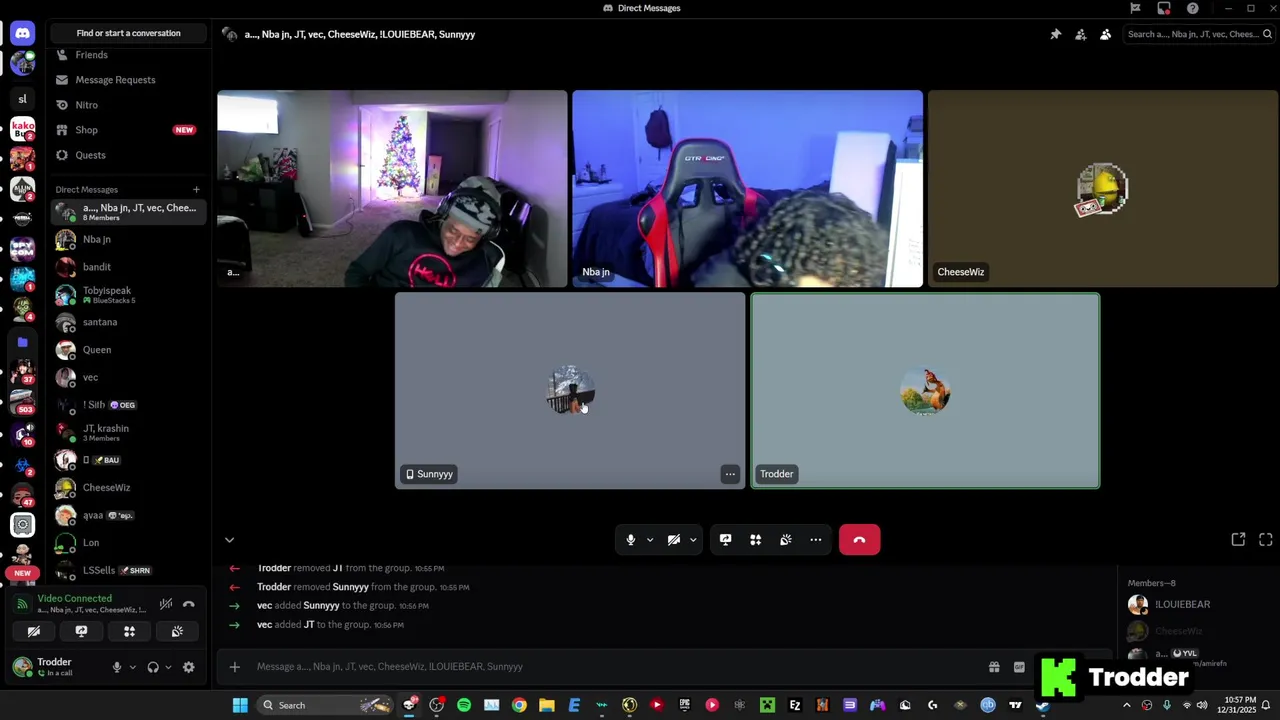Expand input device options in user panel
1280x720 pixels.
[132, 667]
